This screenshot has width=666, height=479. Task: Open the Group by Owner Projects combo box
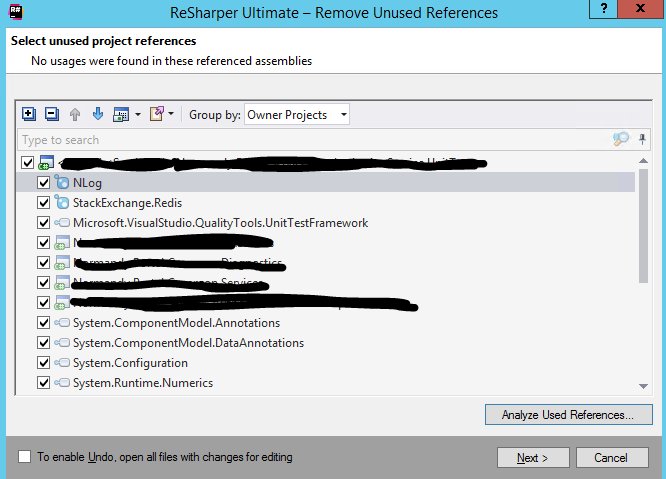pyautogui.click(x=296, y=115)
